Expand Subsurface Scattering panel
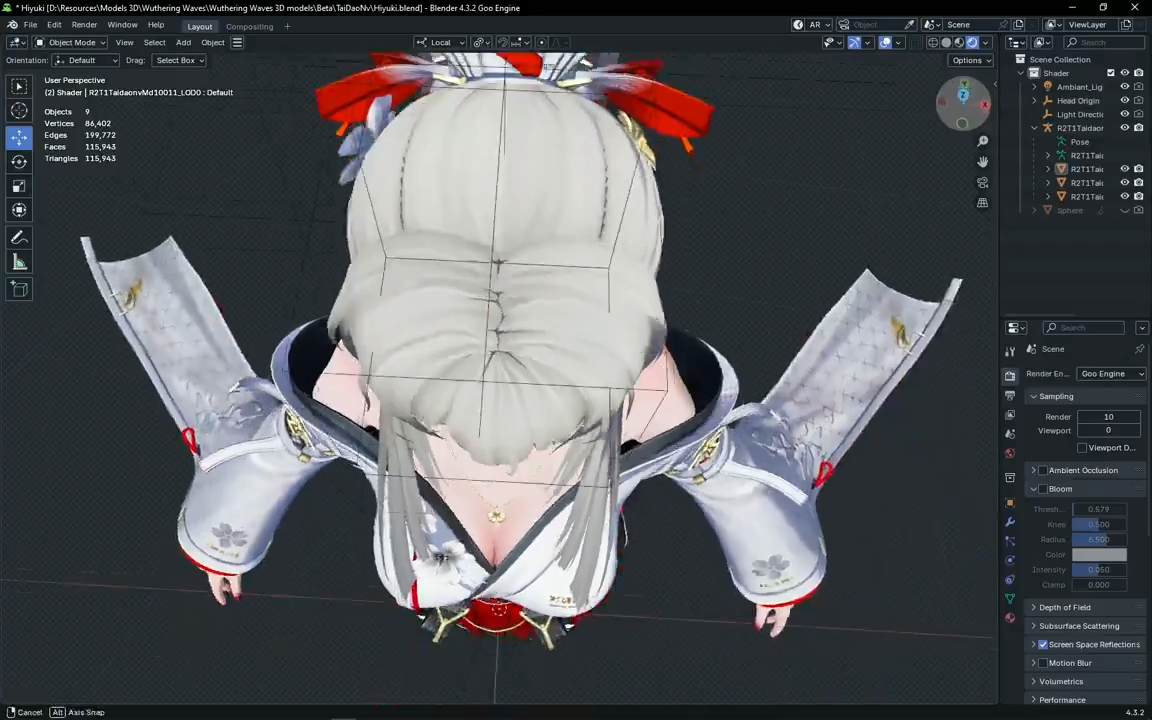 (1078, 626)
